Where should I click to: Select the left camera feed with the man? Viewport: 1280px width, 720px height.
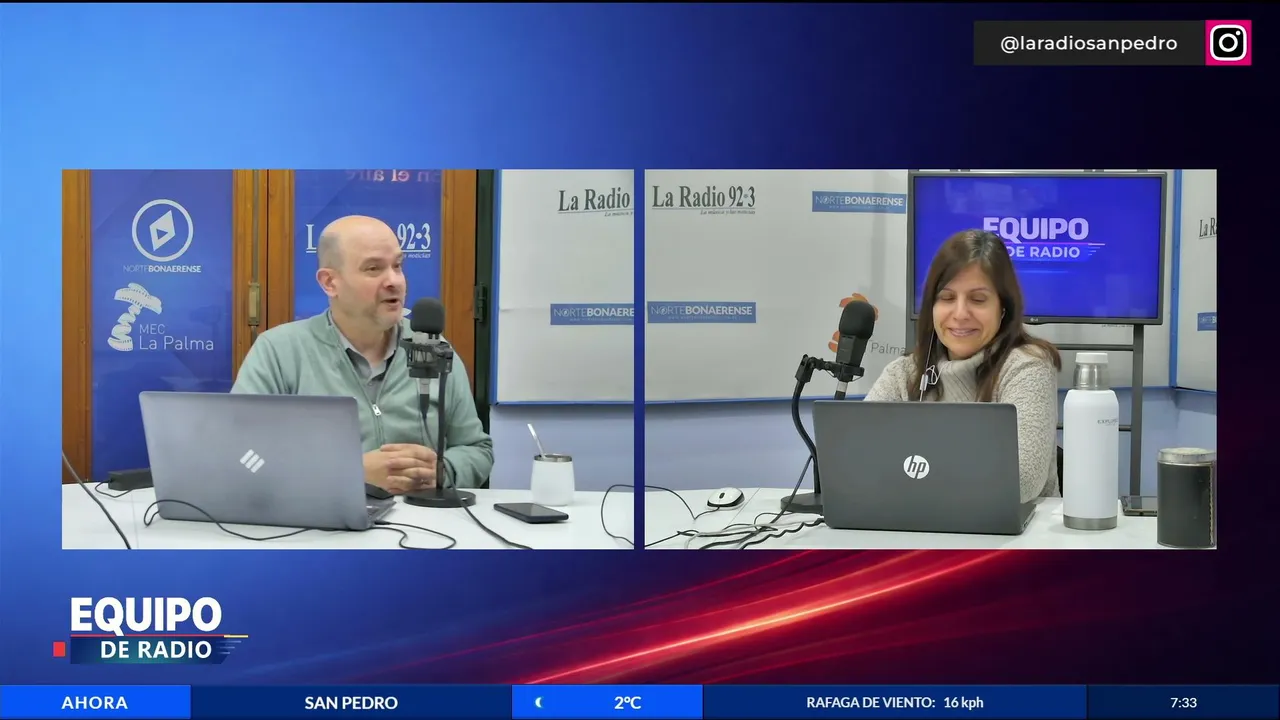pyautogui.click(x=347, y=359)
